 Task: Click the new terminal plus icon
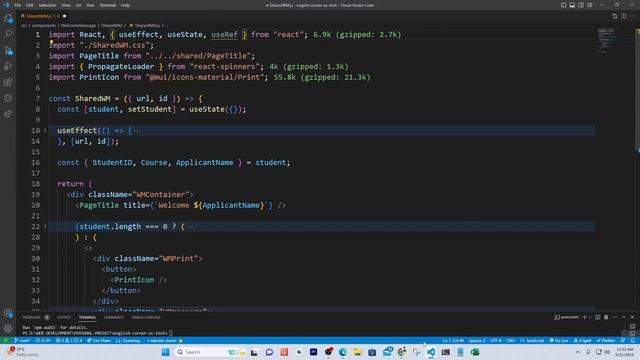584,317
